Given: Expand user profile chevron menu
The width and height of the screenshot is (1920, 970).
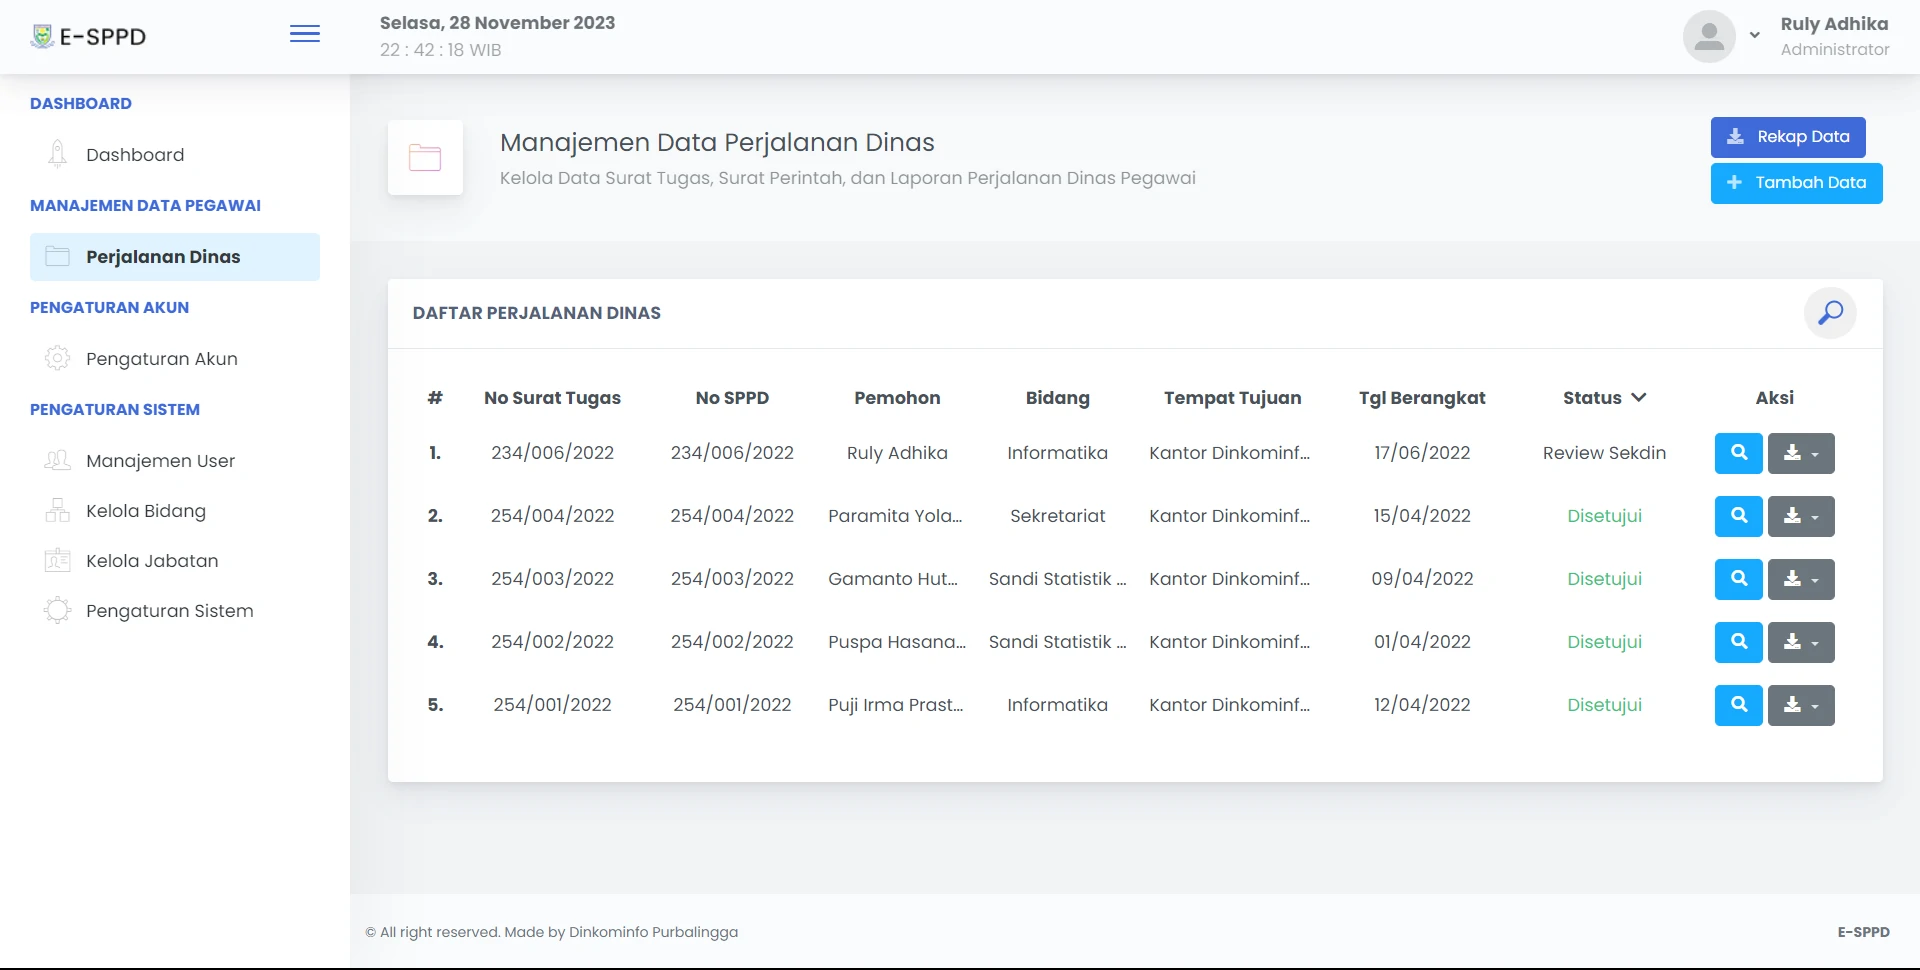Looking at the screenshot, I should click(x=1754, y=36).
